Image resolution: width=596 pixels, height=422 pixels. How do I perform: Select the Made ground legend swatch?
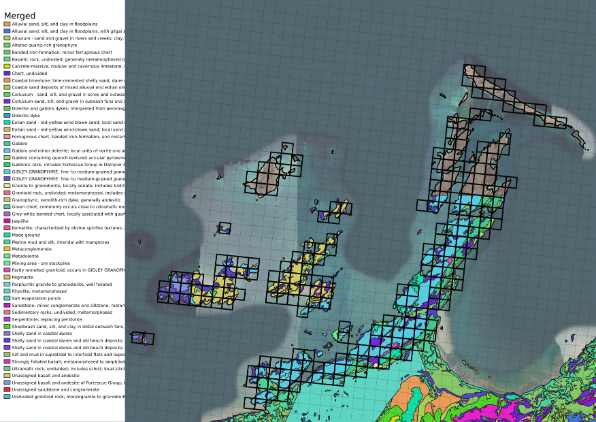[7, 235]
